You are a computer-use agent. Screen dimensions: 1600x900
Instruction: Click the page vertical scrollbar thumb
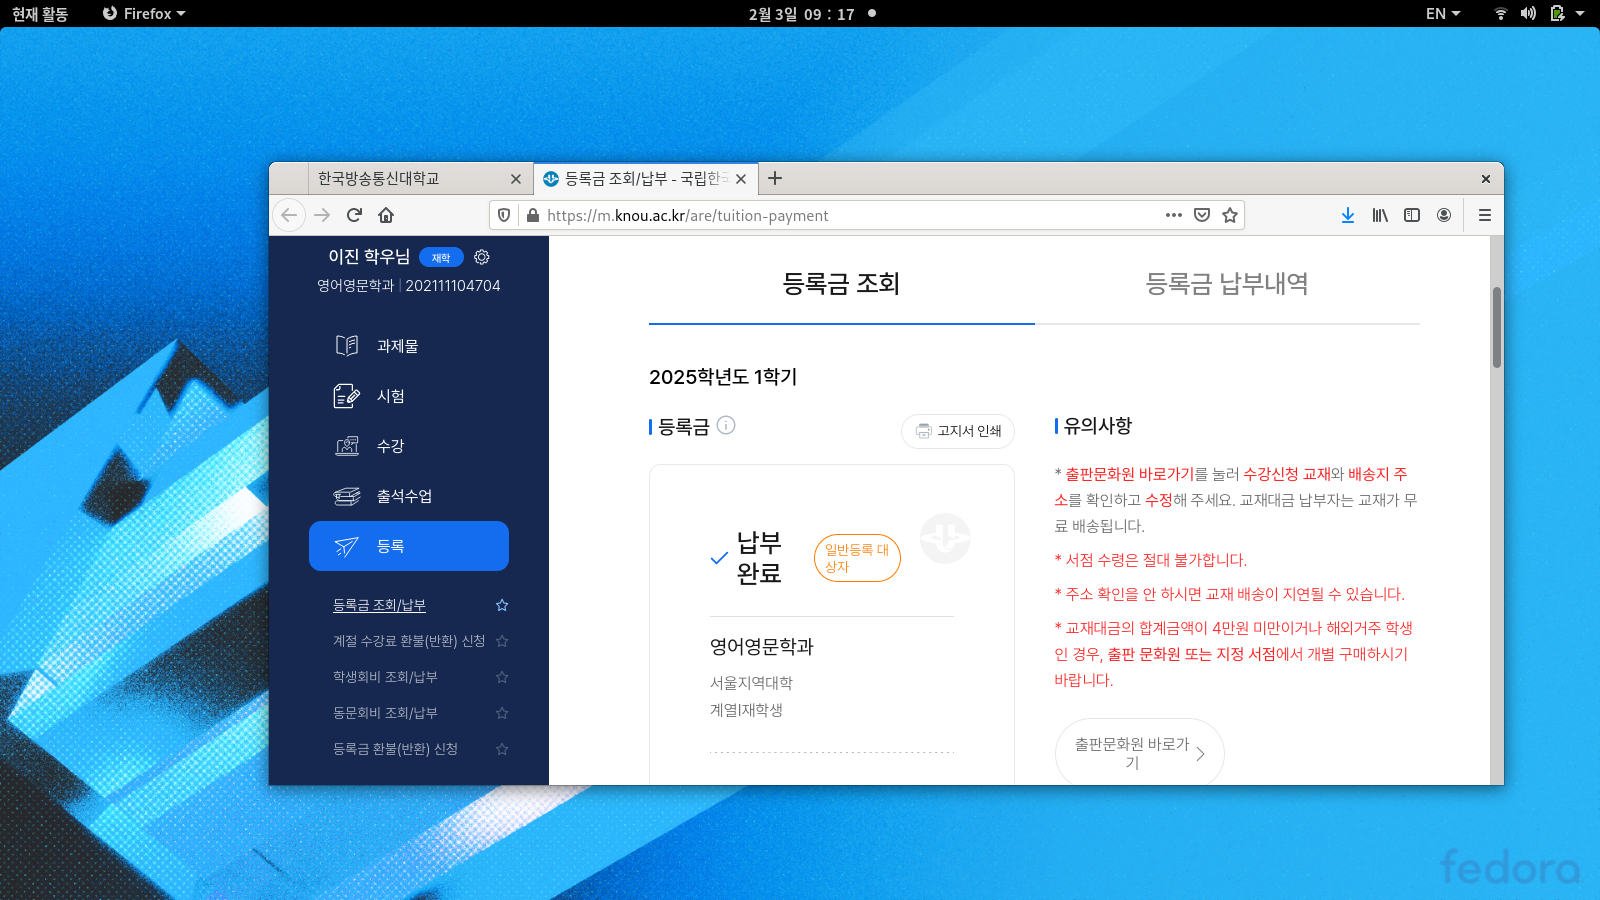pos(1496,327)
